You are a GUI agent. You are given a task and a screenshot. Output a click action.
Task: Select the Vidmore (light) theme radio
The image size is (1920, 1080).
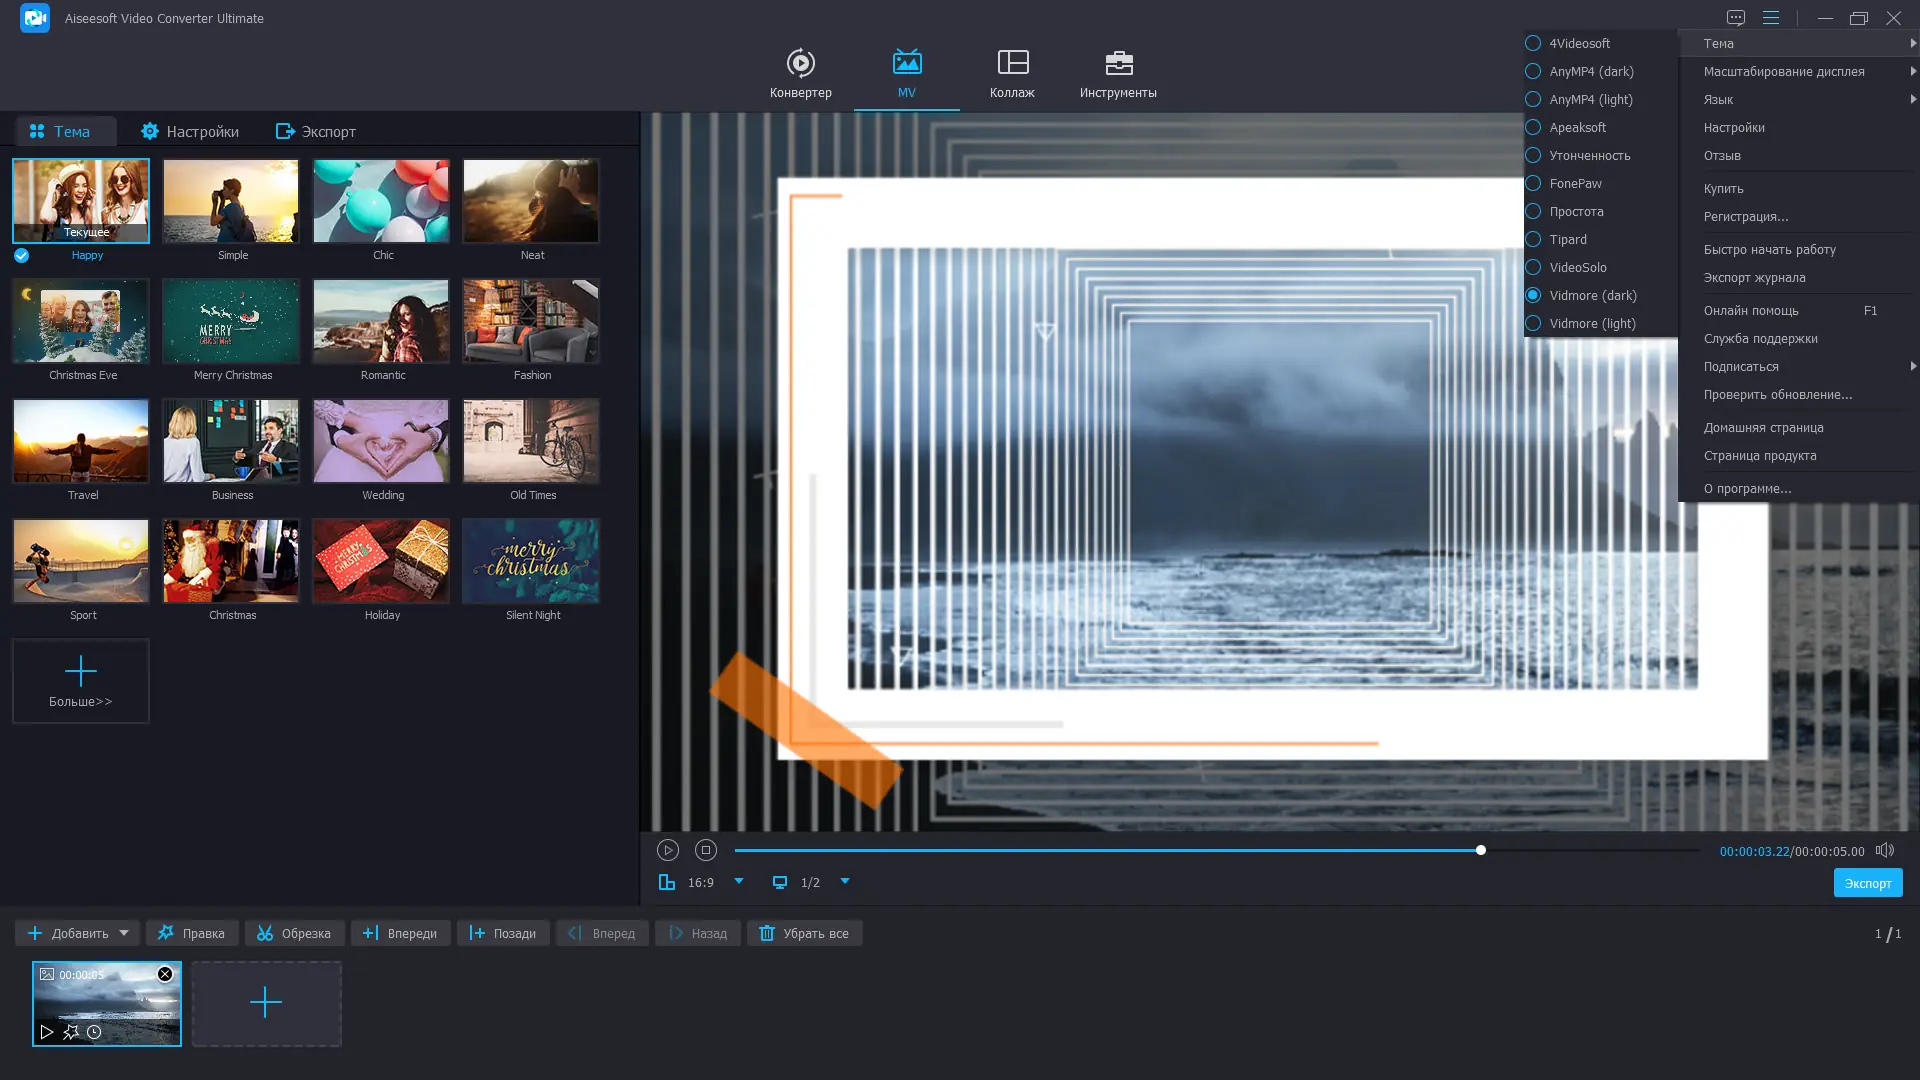1533,323
